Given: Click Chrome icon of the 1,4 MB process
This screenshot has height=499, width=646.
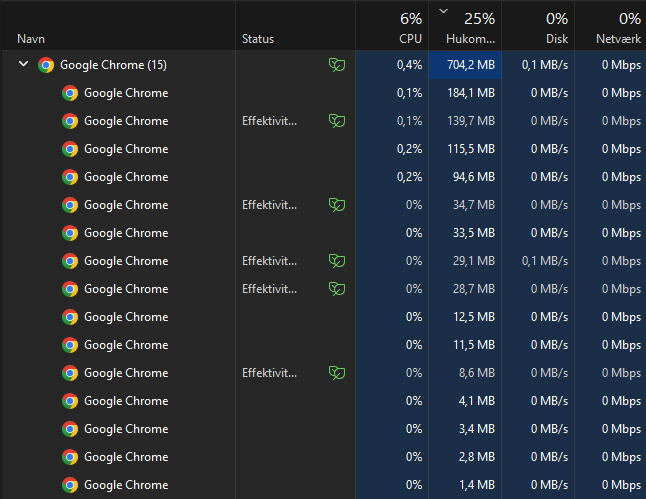Looking at the screenshot, I should (70, 485).
